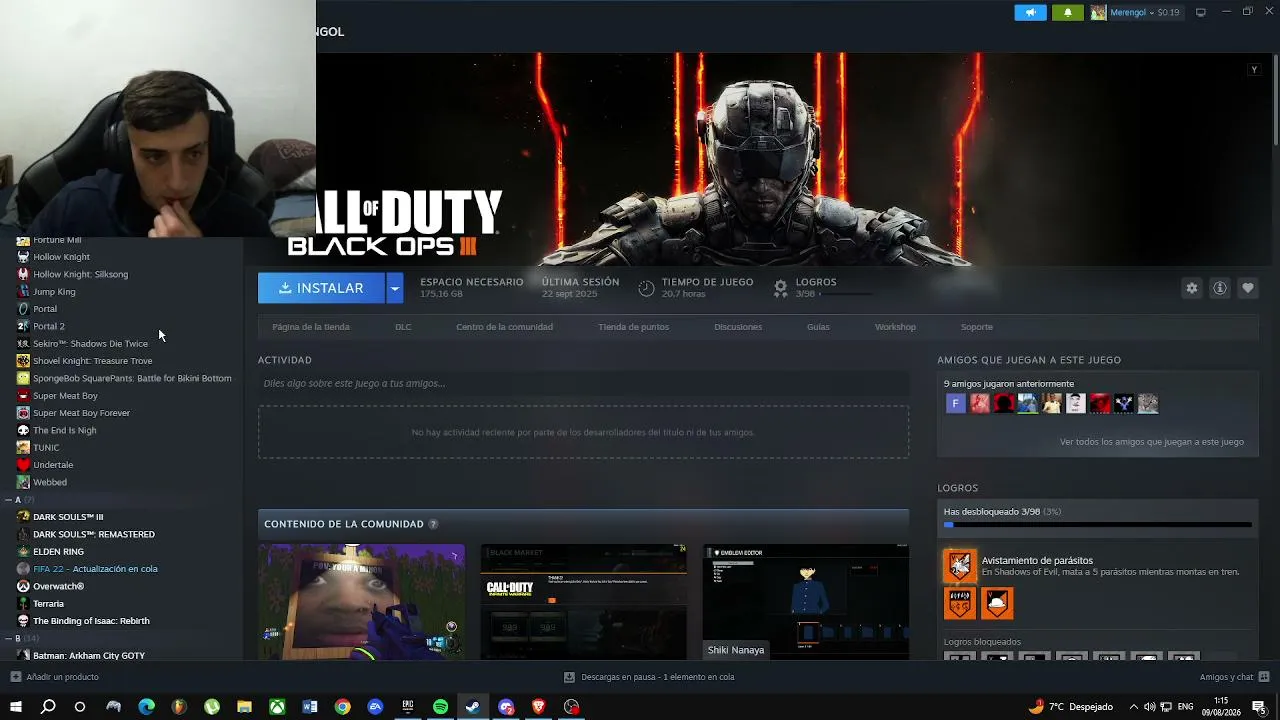Open the Soporte tab
This screenshot has width=1280, height=720.
coord(977,327)
